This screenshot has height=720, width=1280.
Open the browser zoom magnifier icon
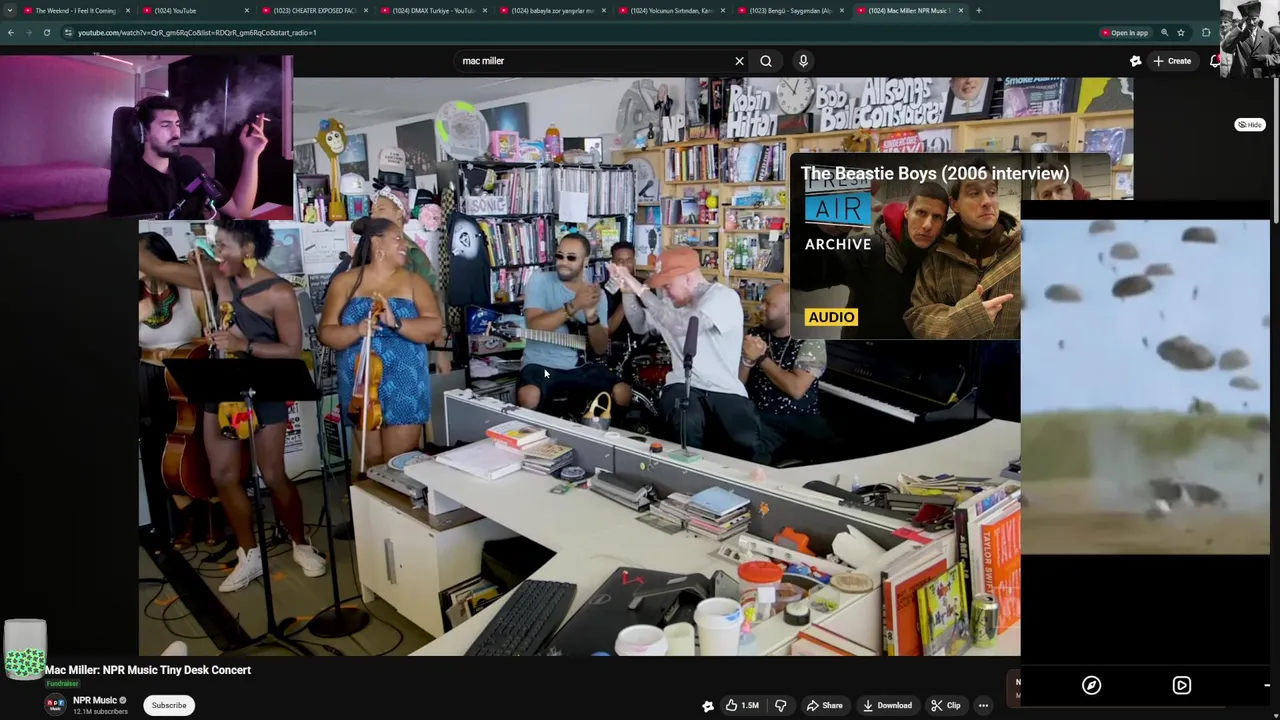point(1164,32)
